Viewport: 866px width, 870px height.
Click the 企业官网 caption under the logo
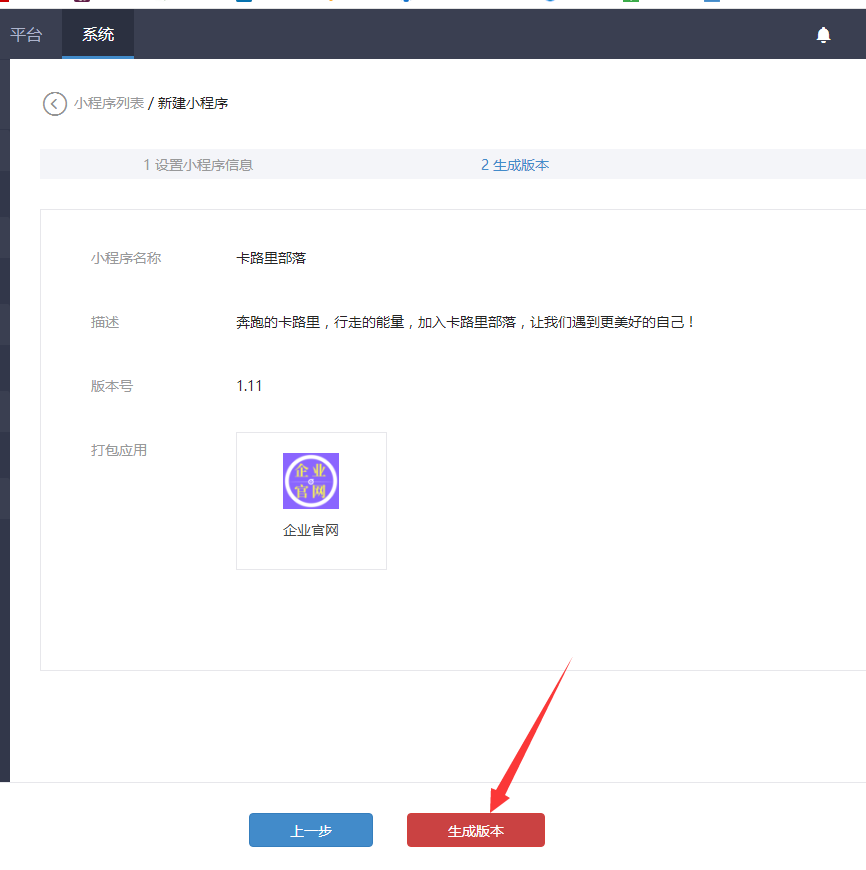tap(311, 530)
